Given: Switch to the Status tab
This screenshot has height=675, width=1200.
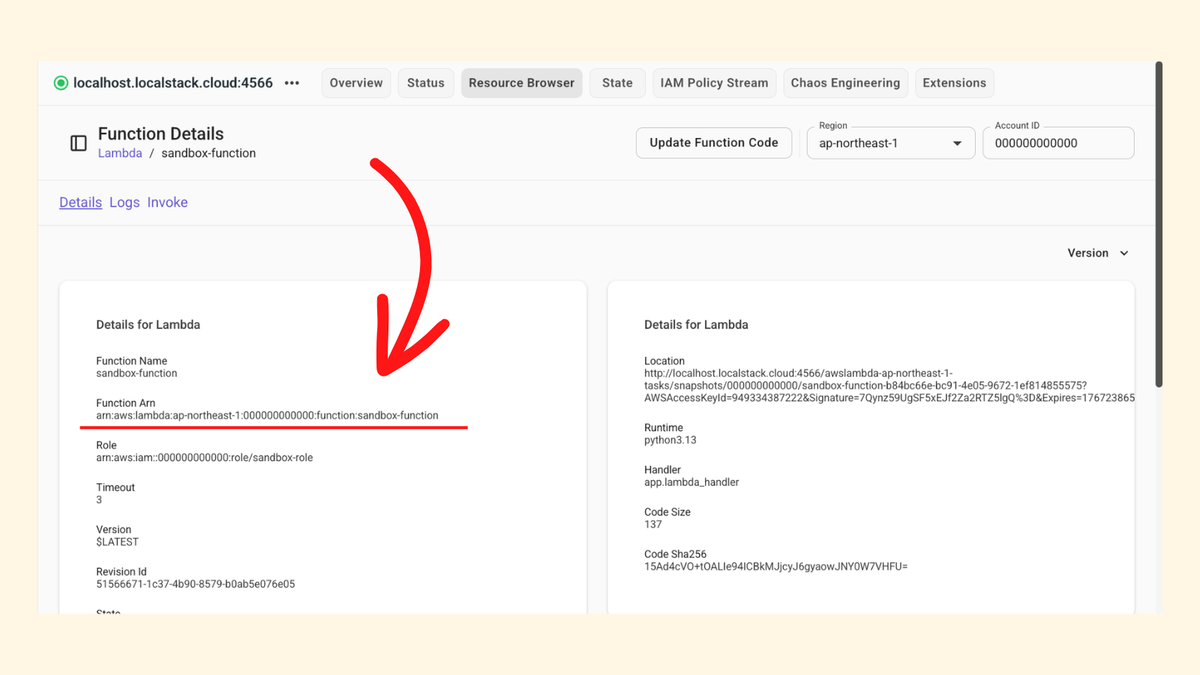Looking at the screenshot, I should (426, 83).
